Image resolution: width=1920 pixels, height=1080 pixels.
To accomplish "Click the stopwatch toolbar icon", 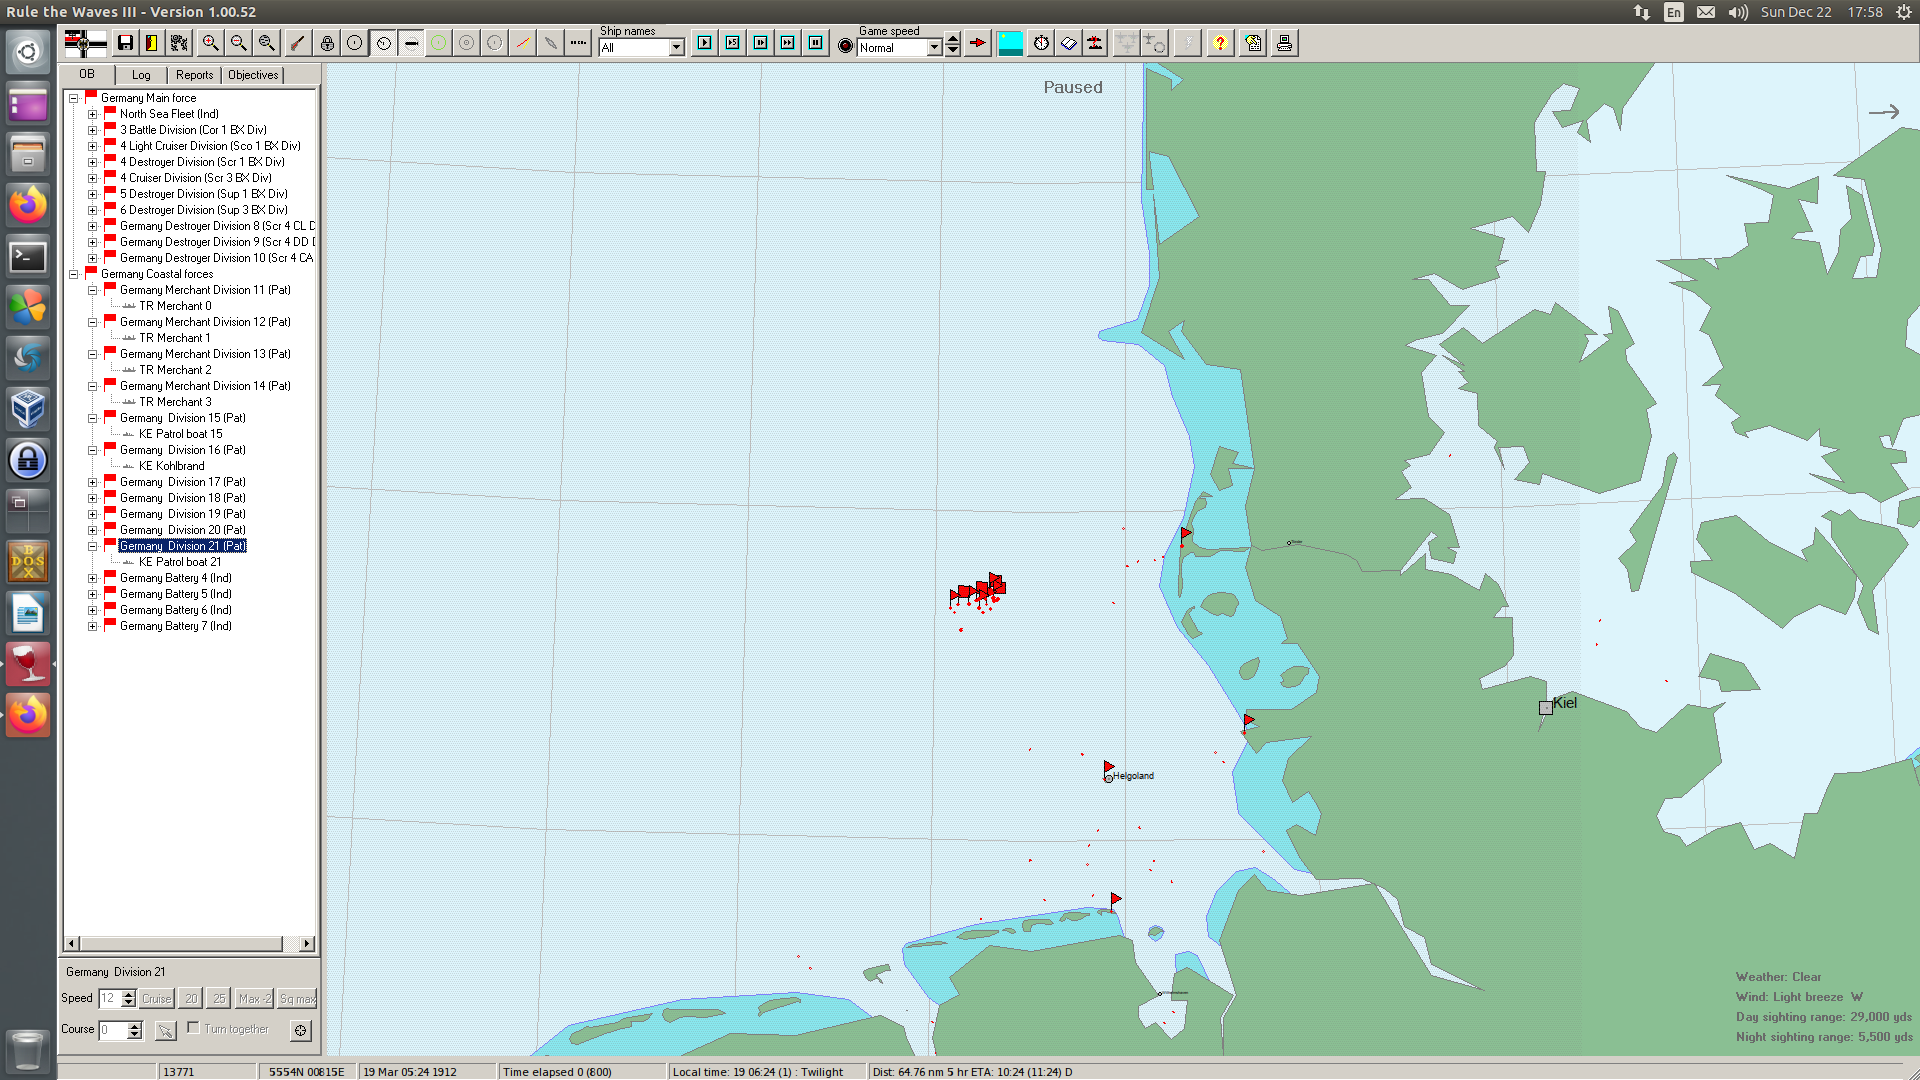I will [1041, 43].
